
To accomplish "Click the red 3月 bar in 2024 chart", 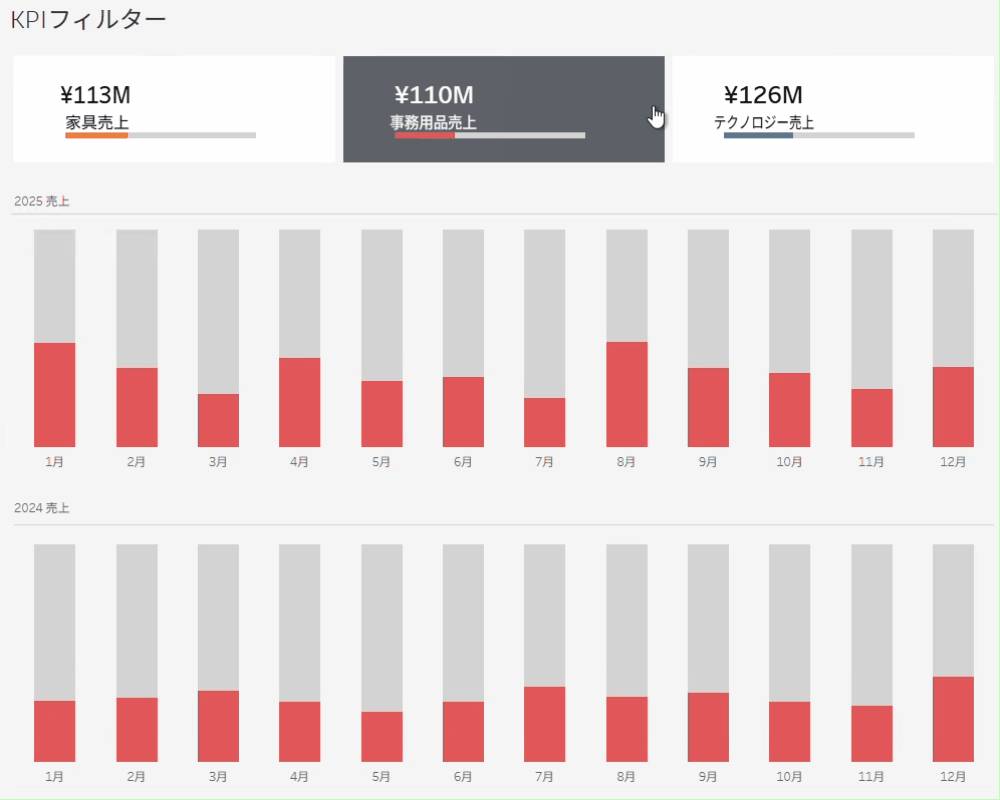I will pos(218,726).
